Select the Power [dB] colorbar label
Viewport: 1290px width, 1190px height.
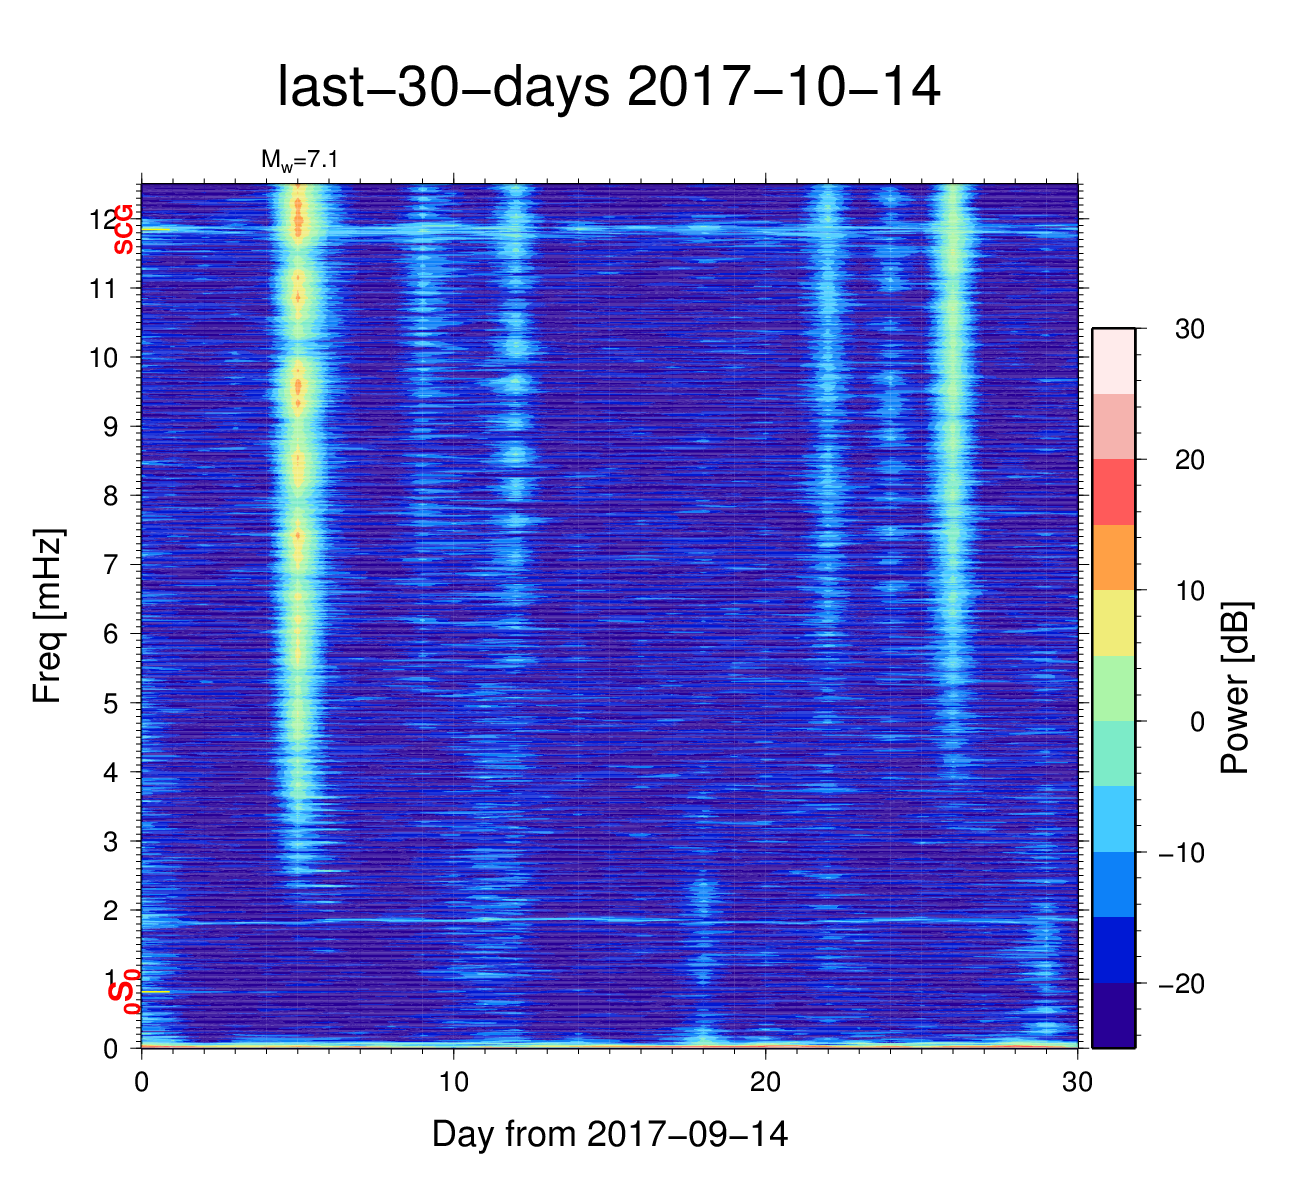[x=1236, y=687]
